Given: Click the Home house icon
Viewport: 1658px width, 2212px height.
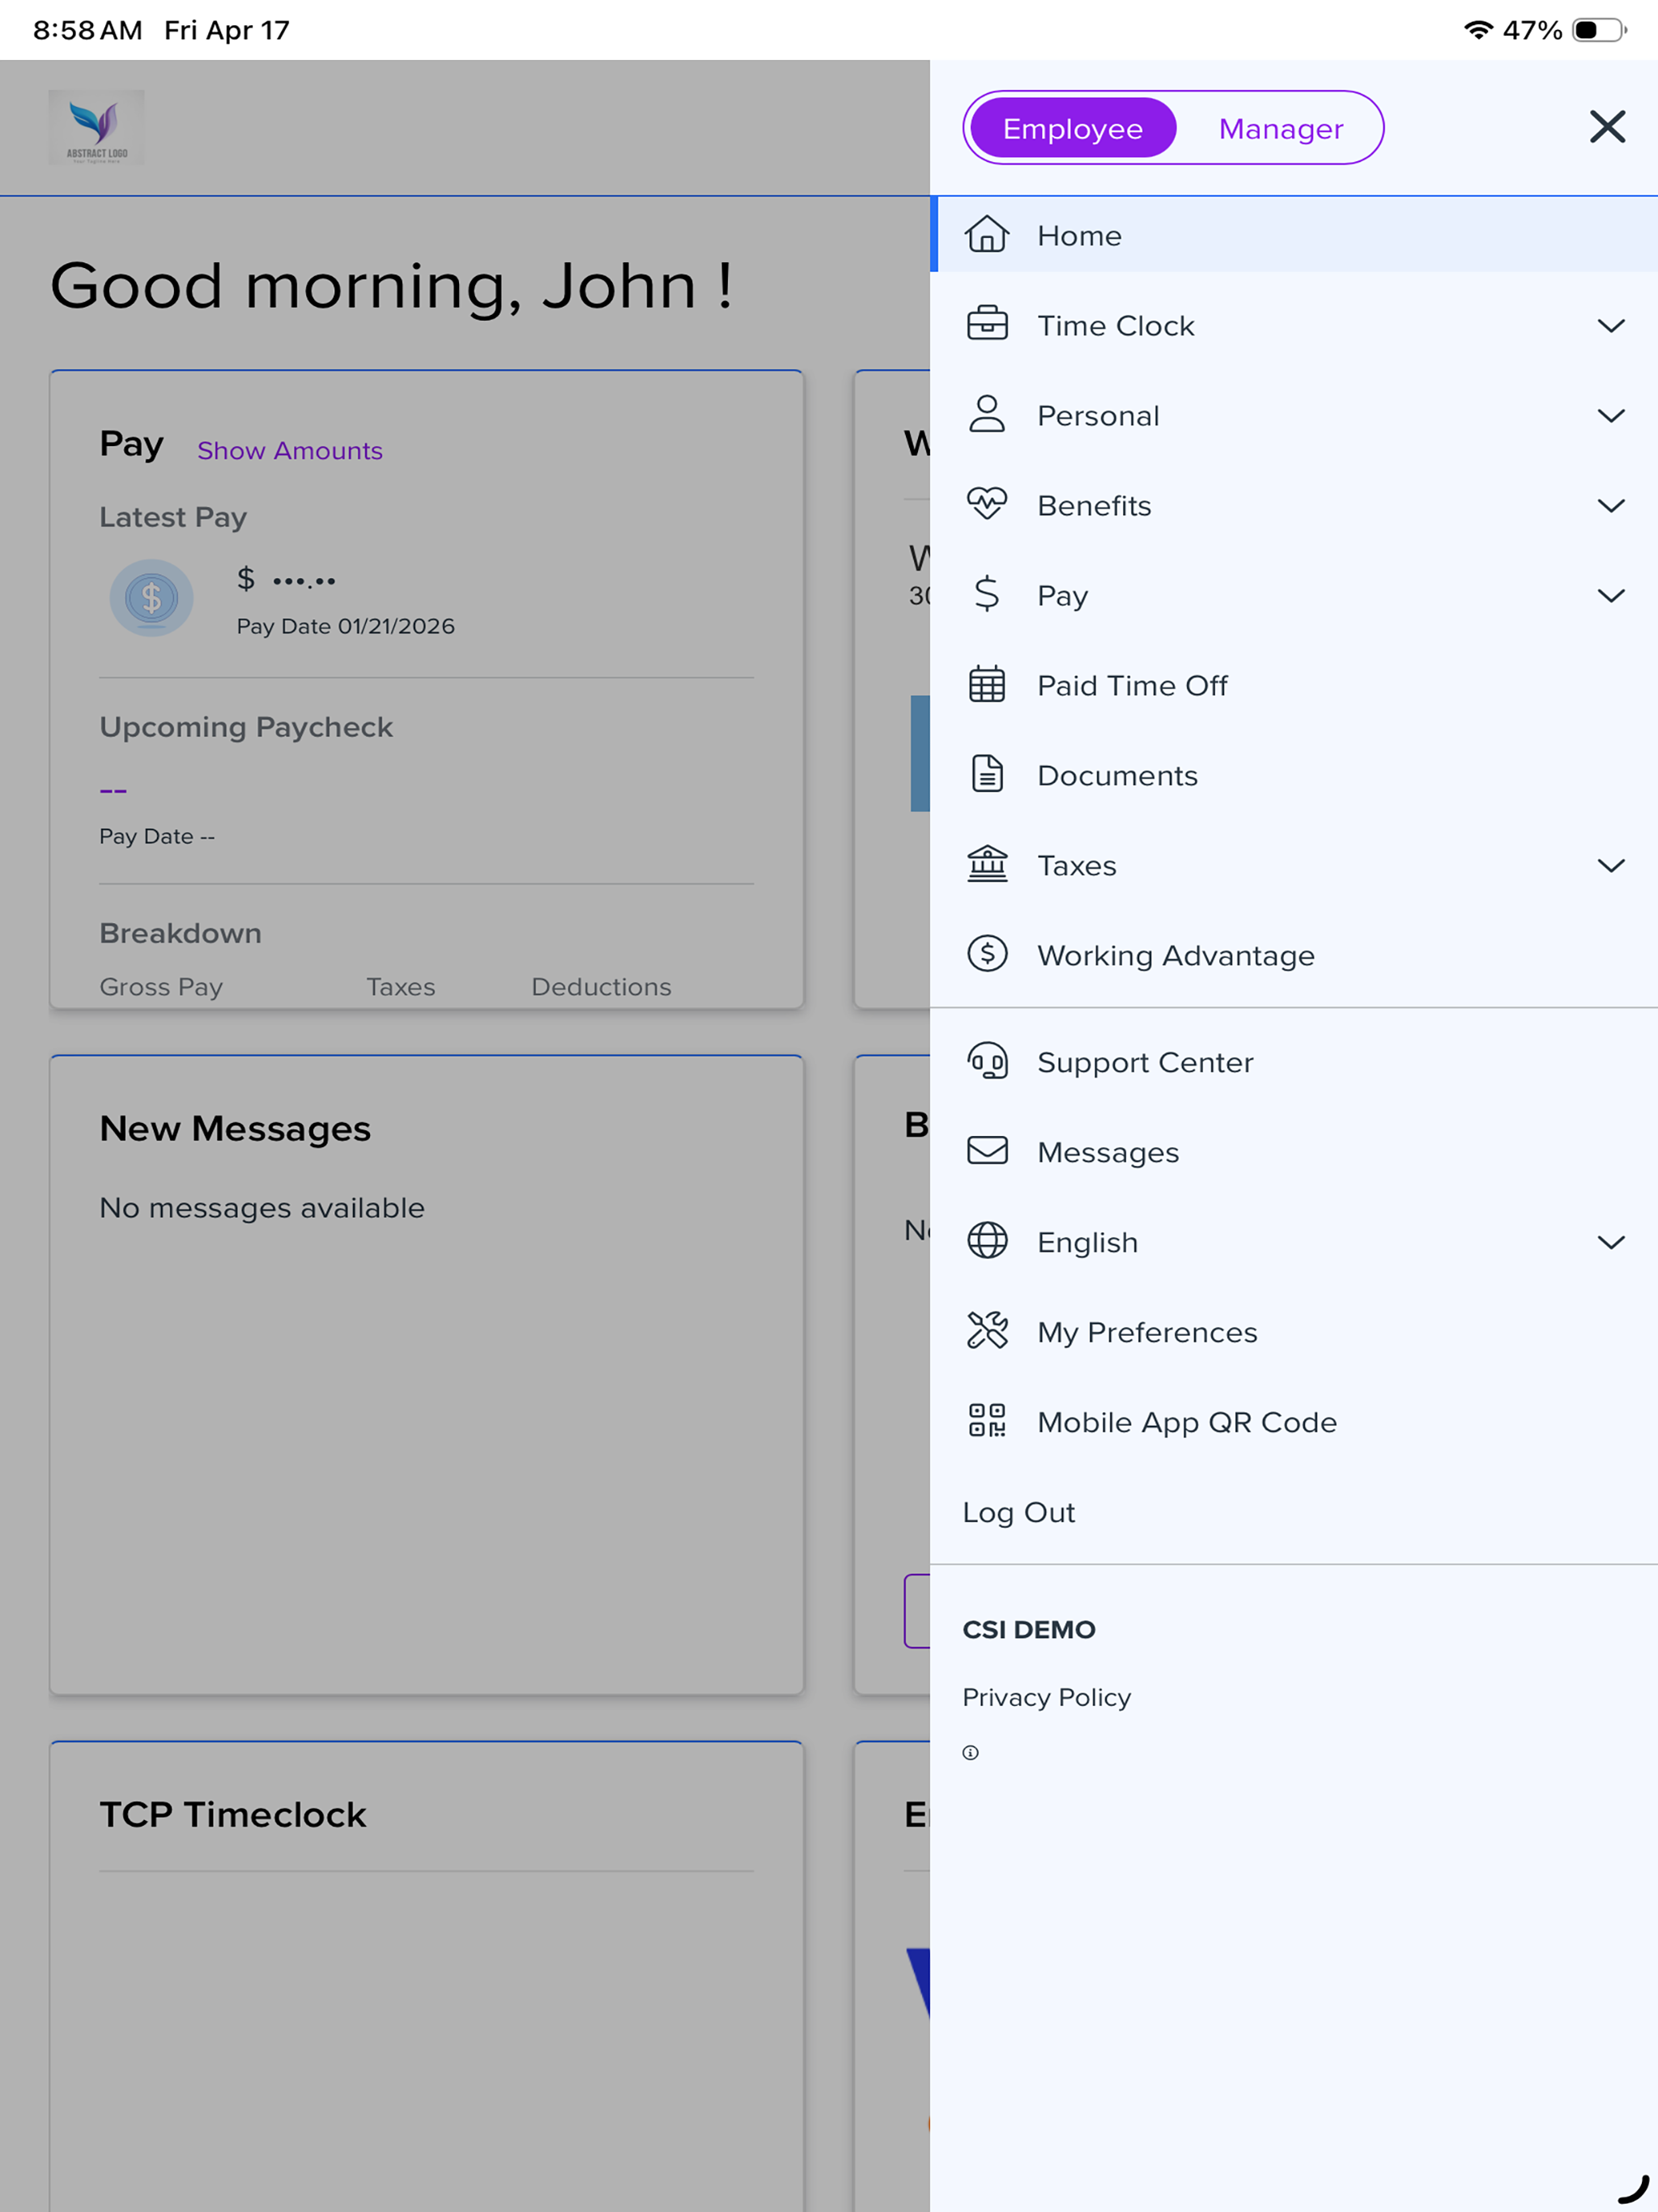Looking at the screenshot, I should (x=986, y=235).
